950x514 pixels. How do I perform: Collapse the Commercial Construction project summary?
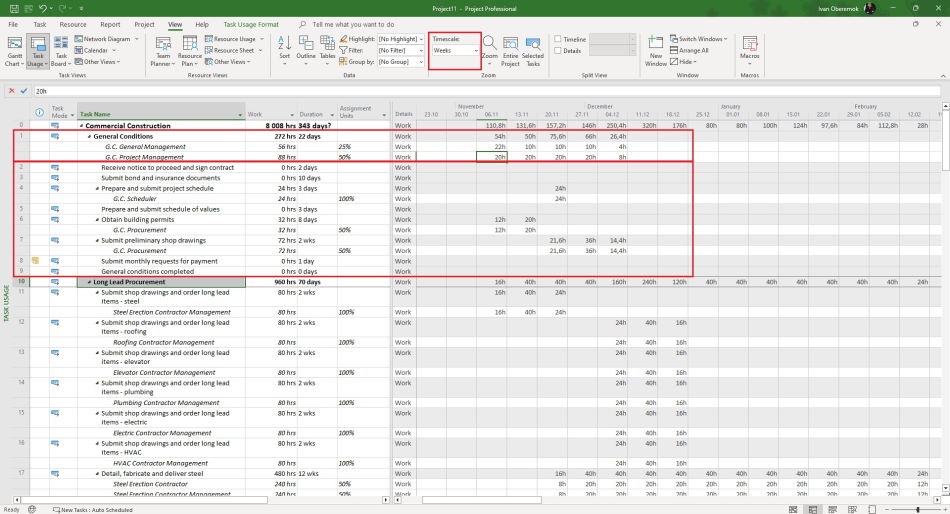click(x=82, y=125)
